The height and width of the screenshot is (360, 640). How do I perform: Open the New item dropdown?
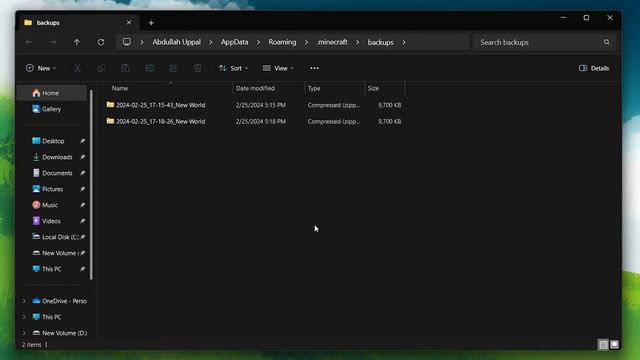(41, 68)
